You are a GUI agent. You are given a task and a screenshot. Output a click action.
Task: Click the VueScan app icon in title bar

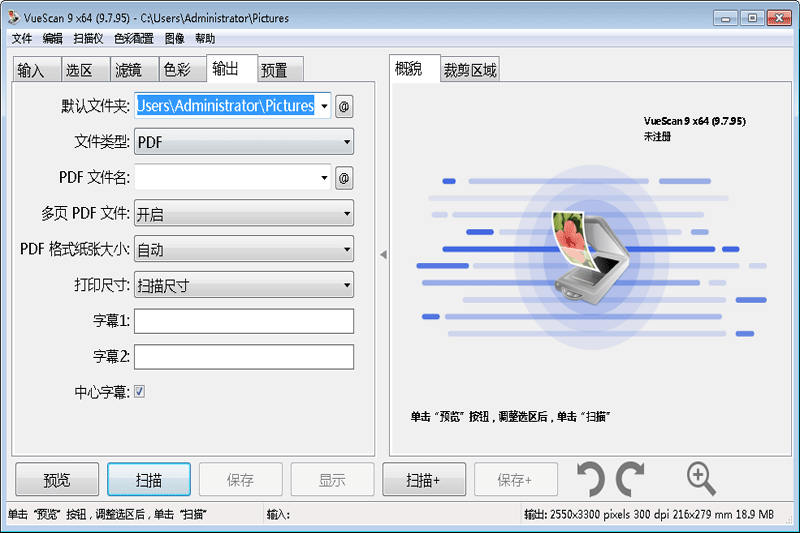pos(14,17)
